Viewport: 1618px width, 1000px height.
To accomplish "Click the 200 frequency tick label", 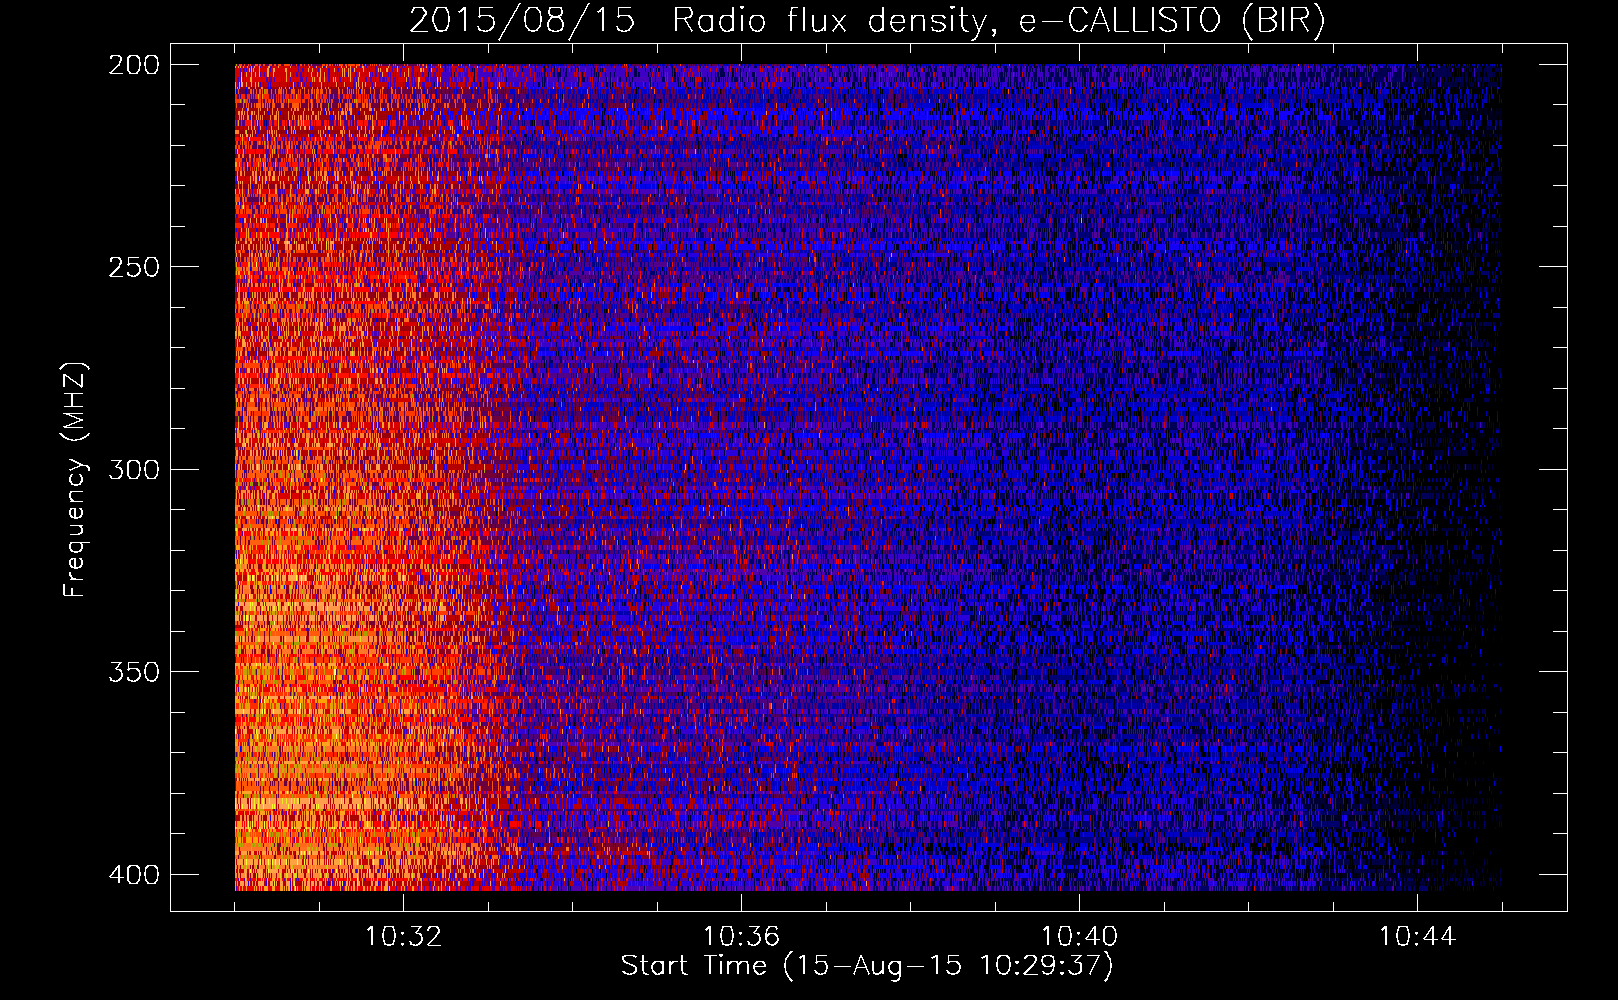I will click(133, 65).
